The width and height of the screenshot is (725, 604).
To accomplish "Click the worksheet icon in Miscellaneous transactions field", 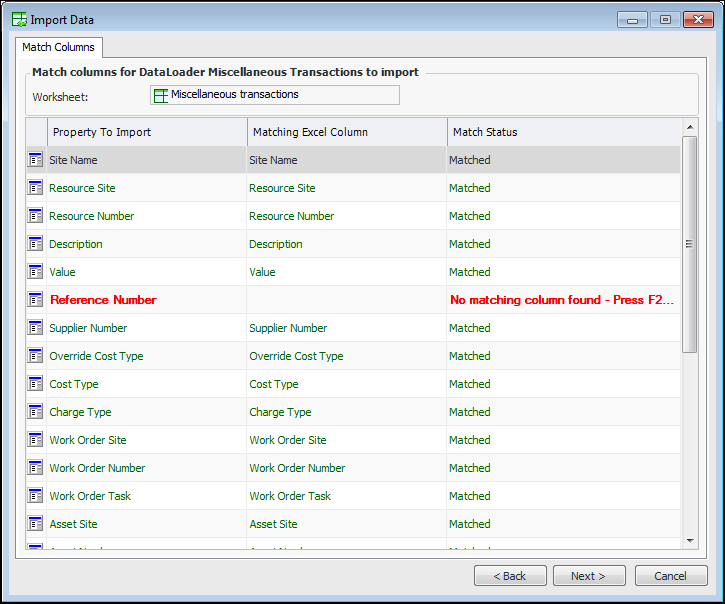I will coord(160,95).
